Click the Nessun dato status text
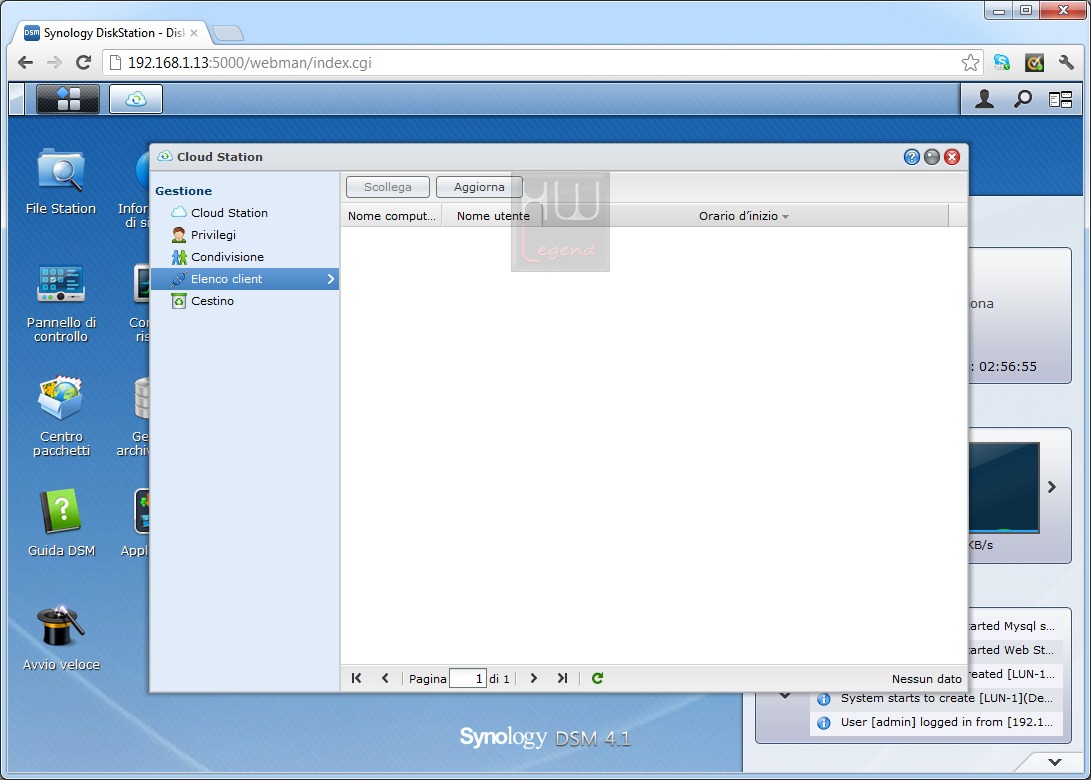 tap(927, 679)
